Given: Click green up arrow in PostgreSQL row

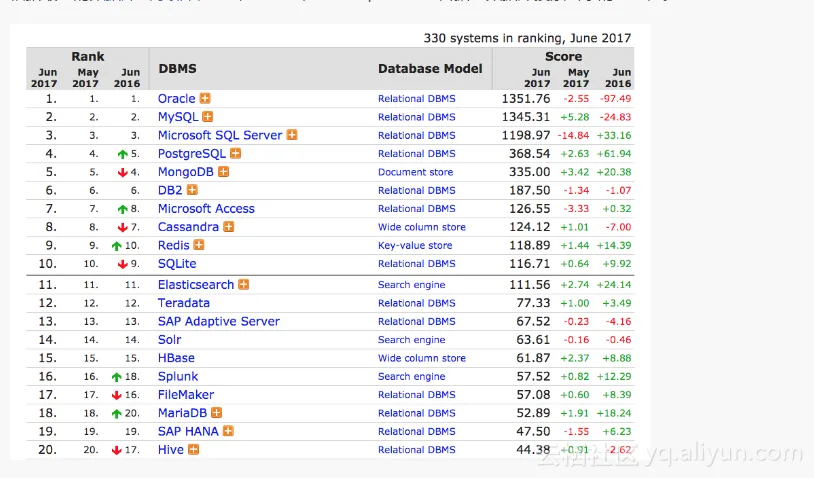Looking at the screenshot, I should pos(123,154).
